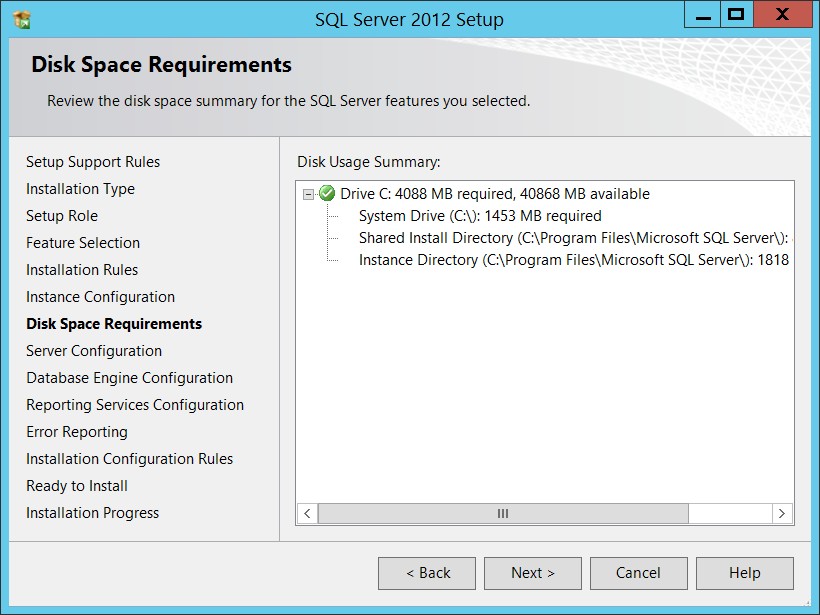Select the Database Engine Configuration step

click(x=130, y=378)
